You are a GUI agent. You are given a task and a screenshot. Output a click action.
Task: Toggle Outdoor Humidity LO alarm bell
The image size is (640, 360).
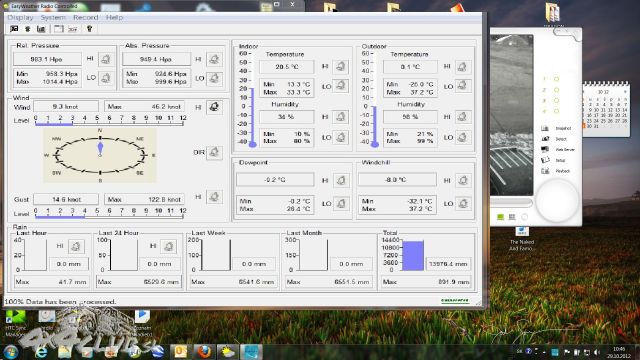(x=462, y=137)
